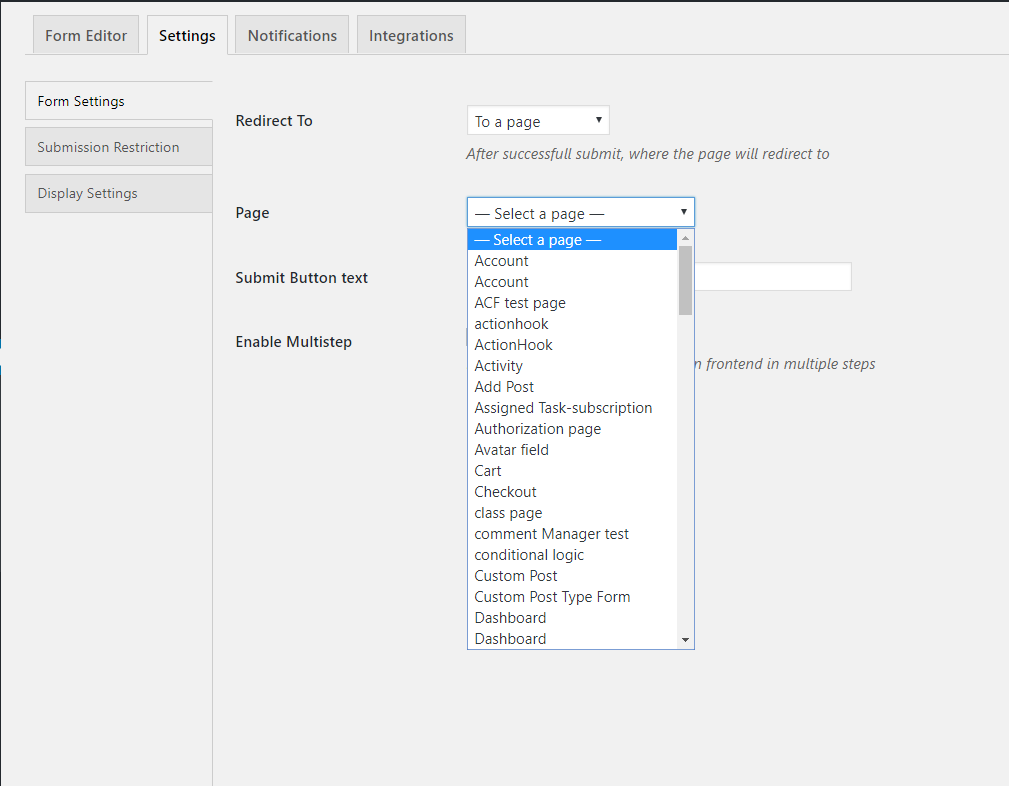This screenshot has height=786, width=1009.
Task: Focus the Submit Button text field
Action: 773,277
